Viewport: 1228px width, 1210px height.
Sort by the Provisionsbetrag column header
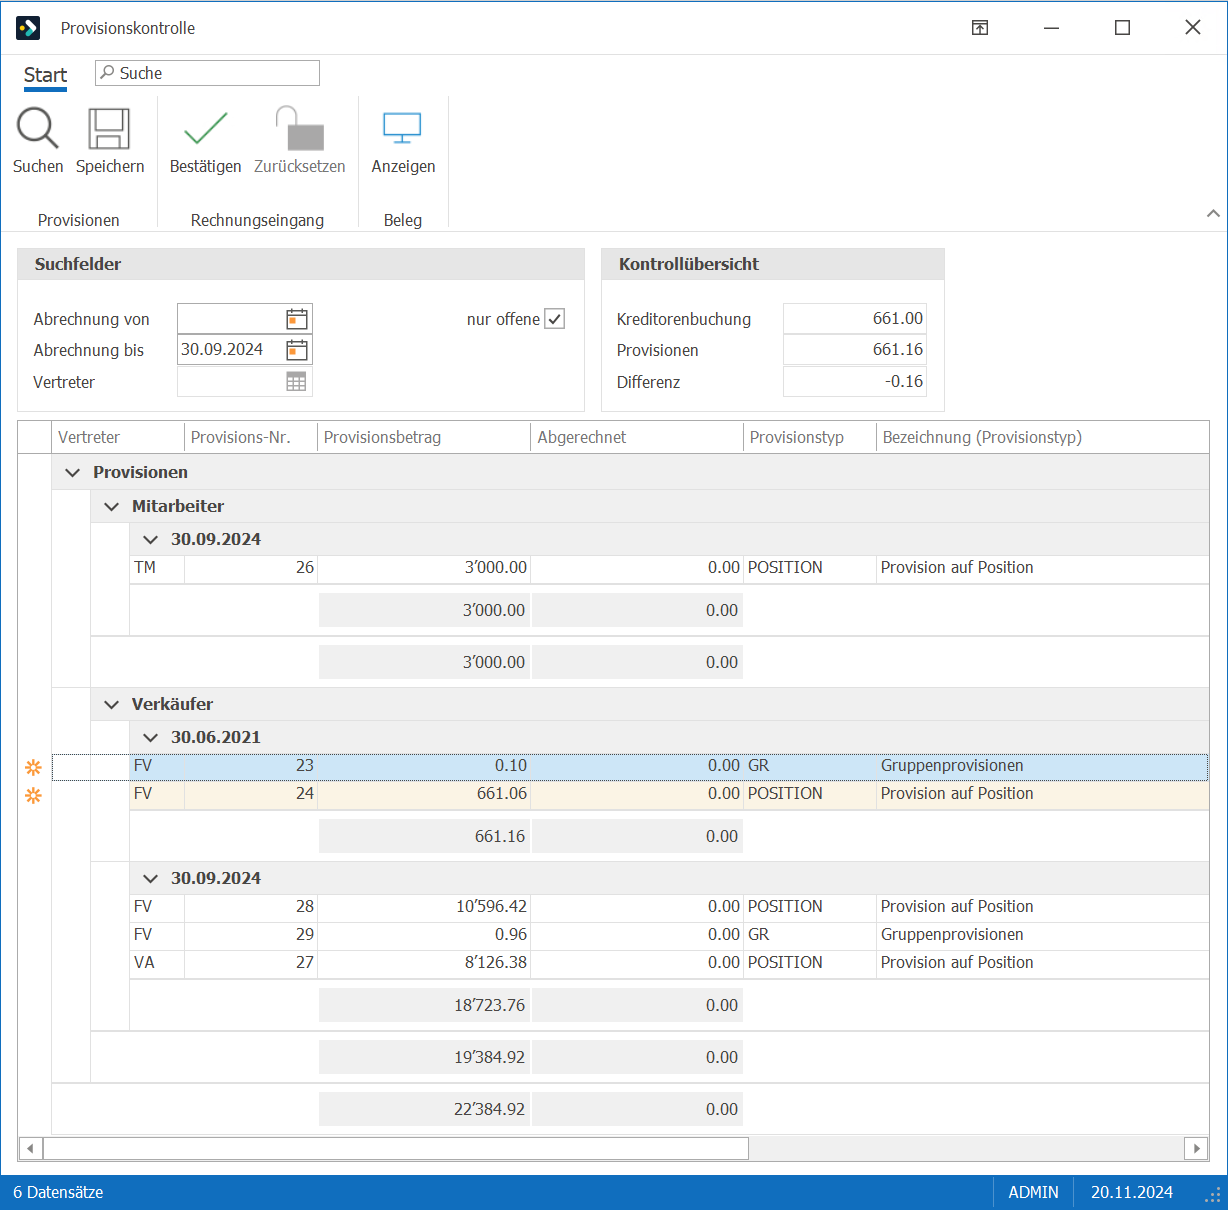pos(424,437)
